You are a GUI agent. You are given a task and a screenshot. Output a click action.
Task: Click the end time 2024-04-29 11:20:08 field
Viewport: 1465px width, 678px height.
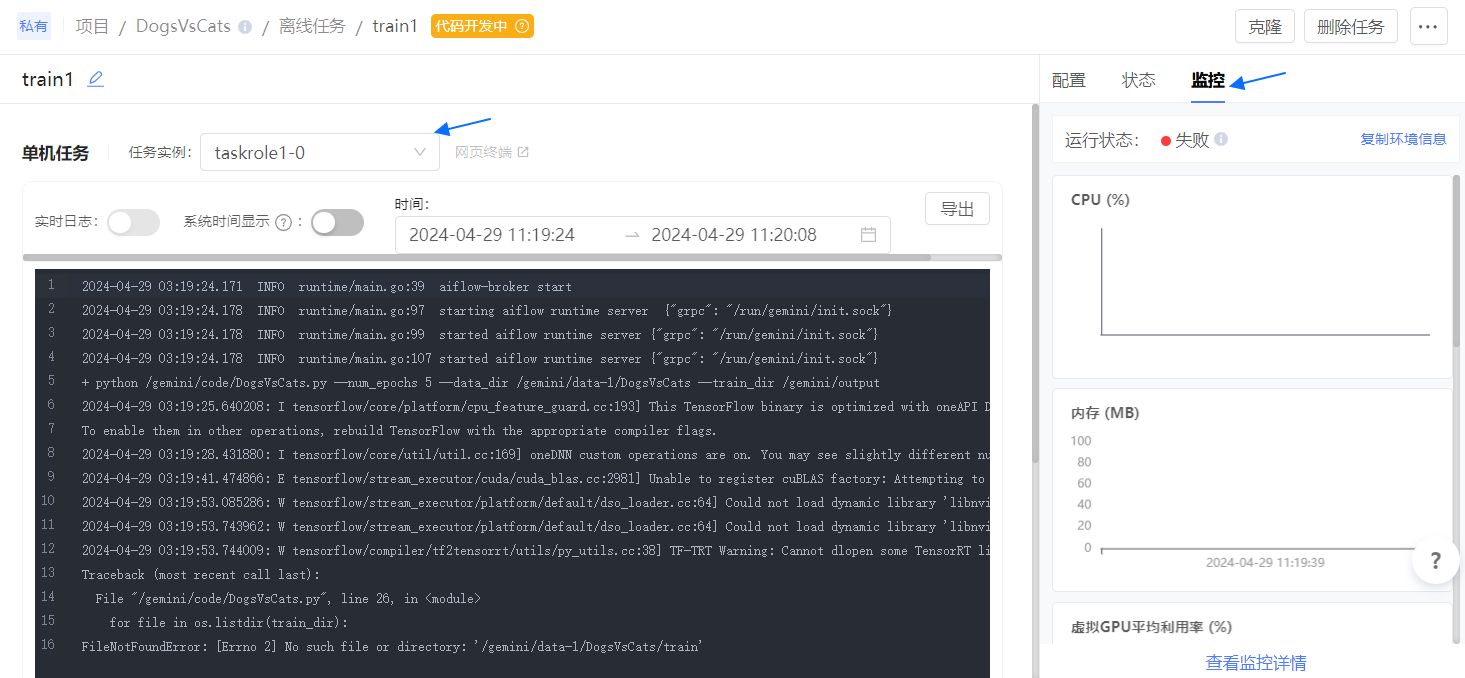click(734, 235)
